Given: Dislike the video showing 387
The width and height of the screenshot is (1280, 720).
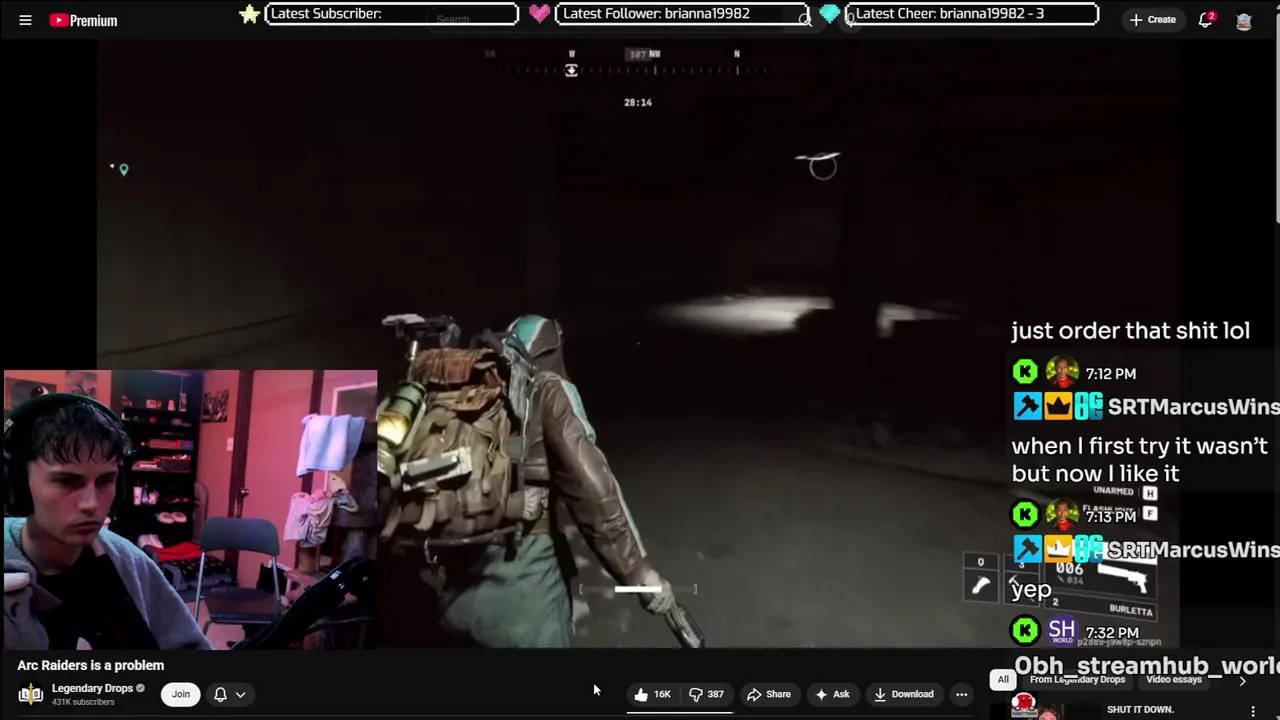Looking at the screenshot, I should (x=707, y=694).
